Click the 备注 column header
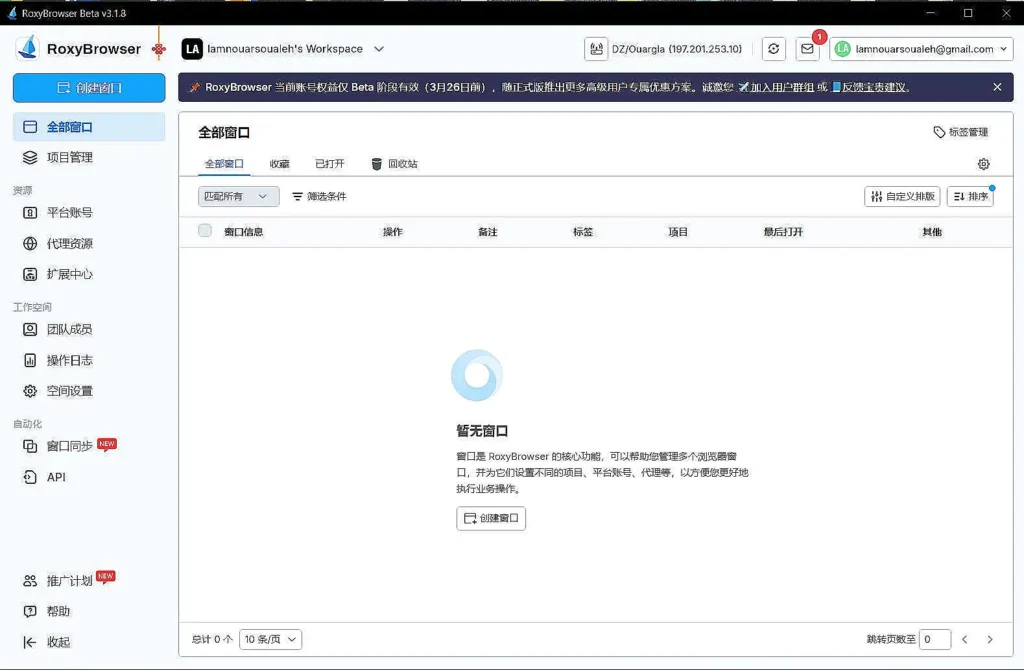The height and width of the screenshot is (670, 1024). click(488, 232)
